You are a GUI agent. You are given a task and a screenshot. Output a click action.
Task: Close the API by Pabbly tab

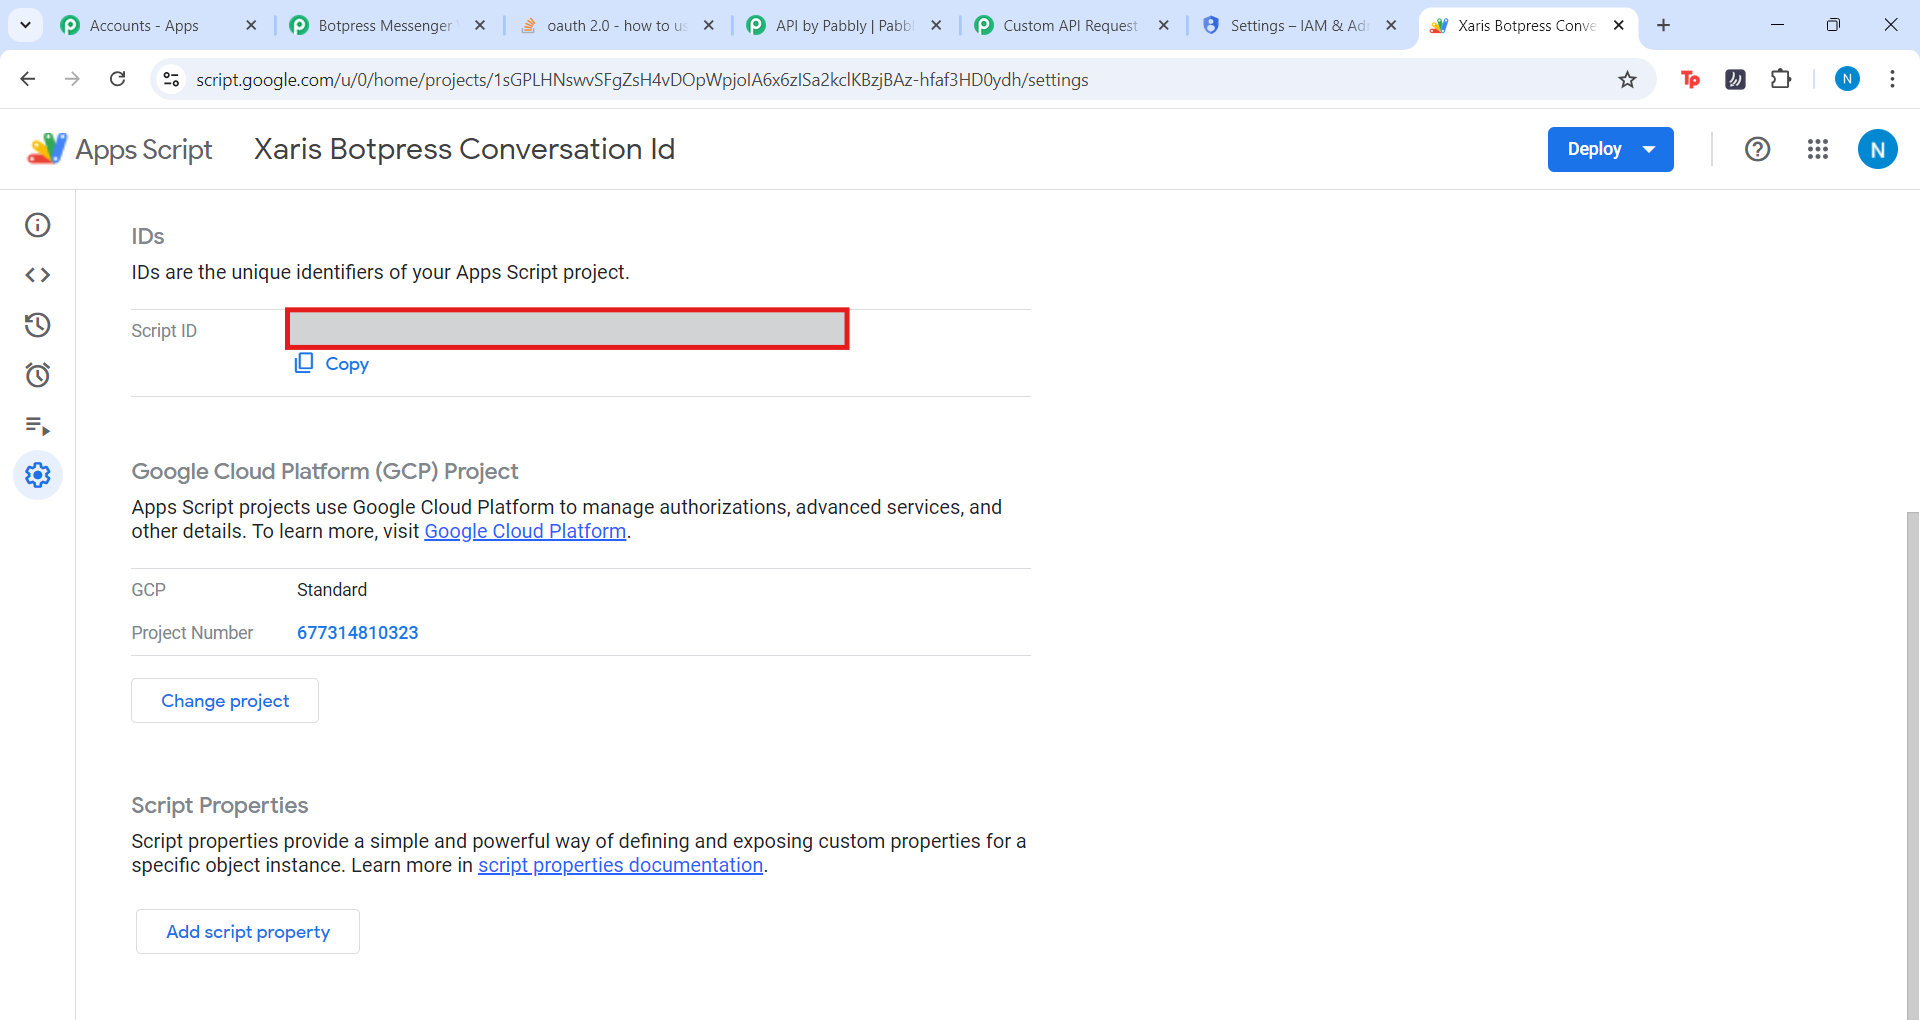tap(936, 25)
